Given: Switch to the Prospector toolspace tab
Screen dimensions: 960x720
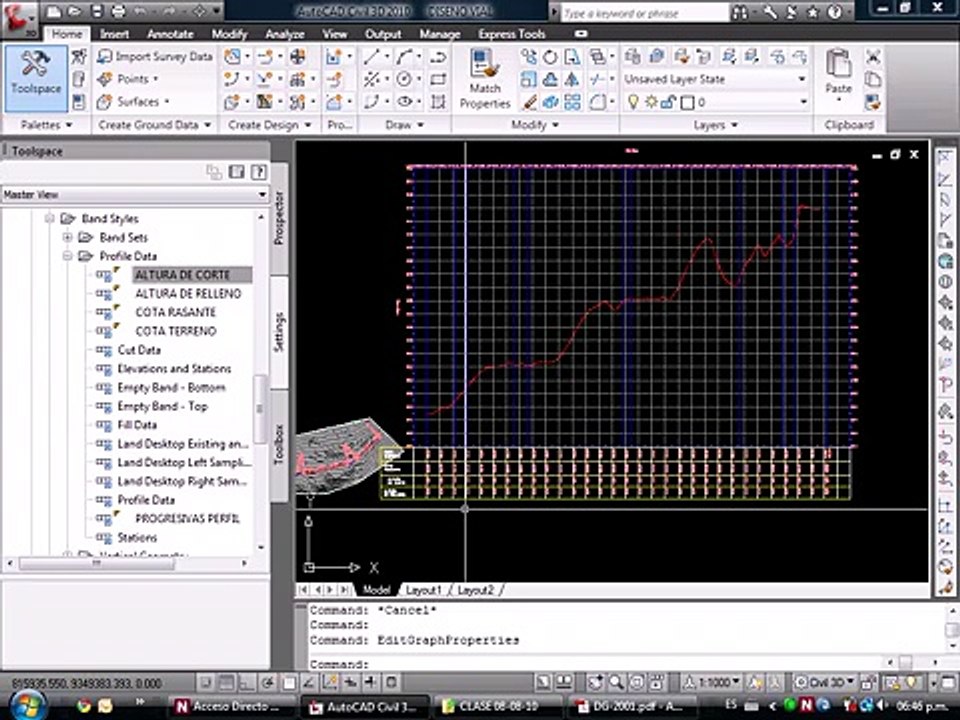Looking at the screenshot, I should tap(279, 218).
